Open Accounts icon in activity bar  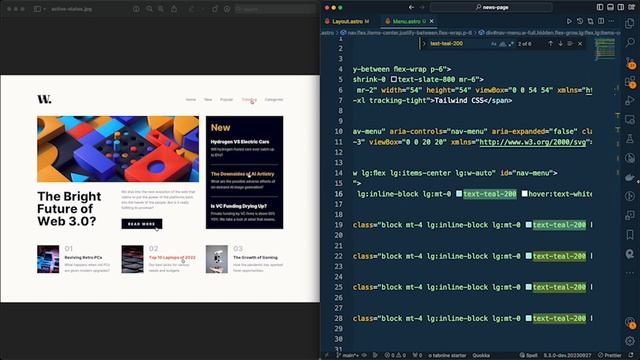click(630, 322)
